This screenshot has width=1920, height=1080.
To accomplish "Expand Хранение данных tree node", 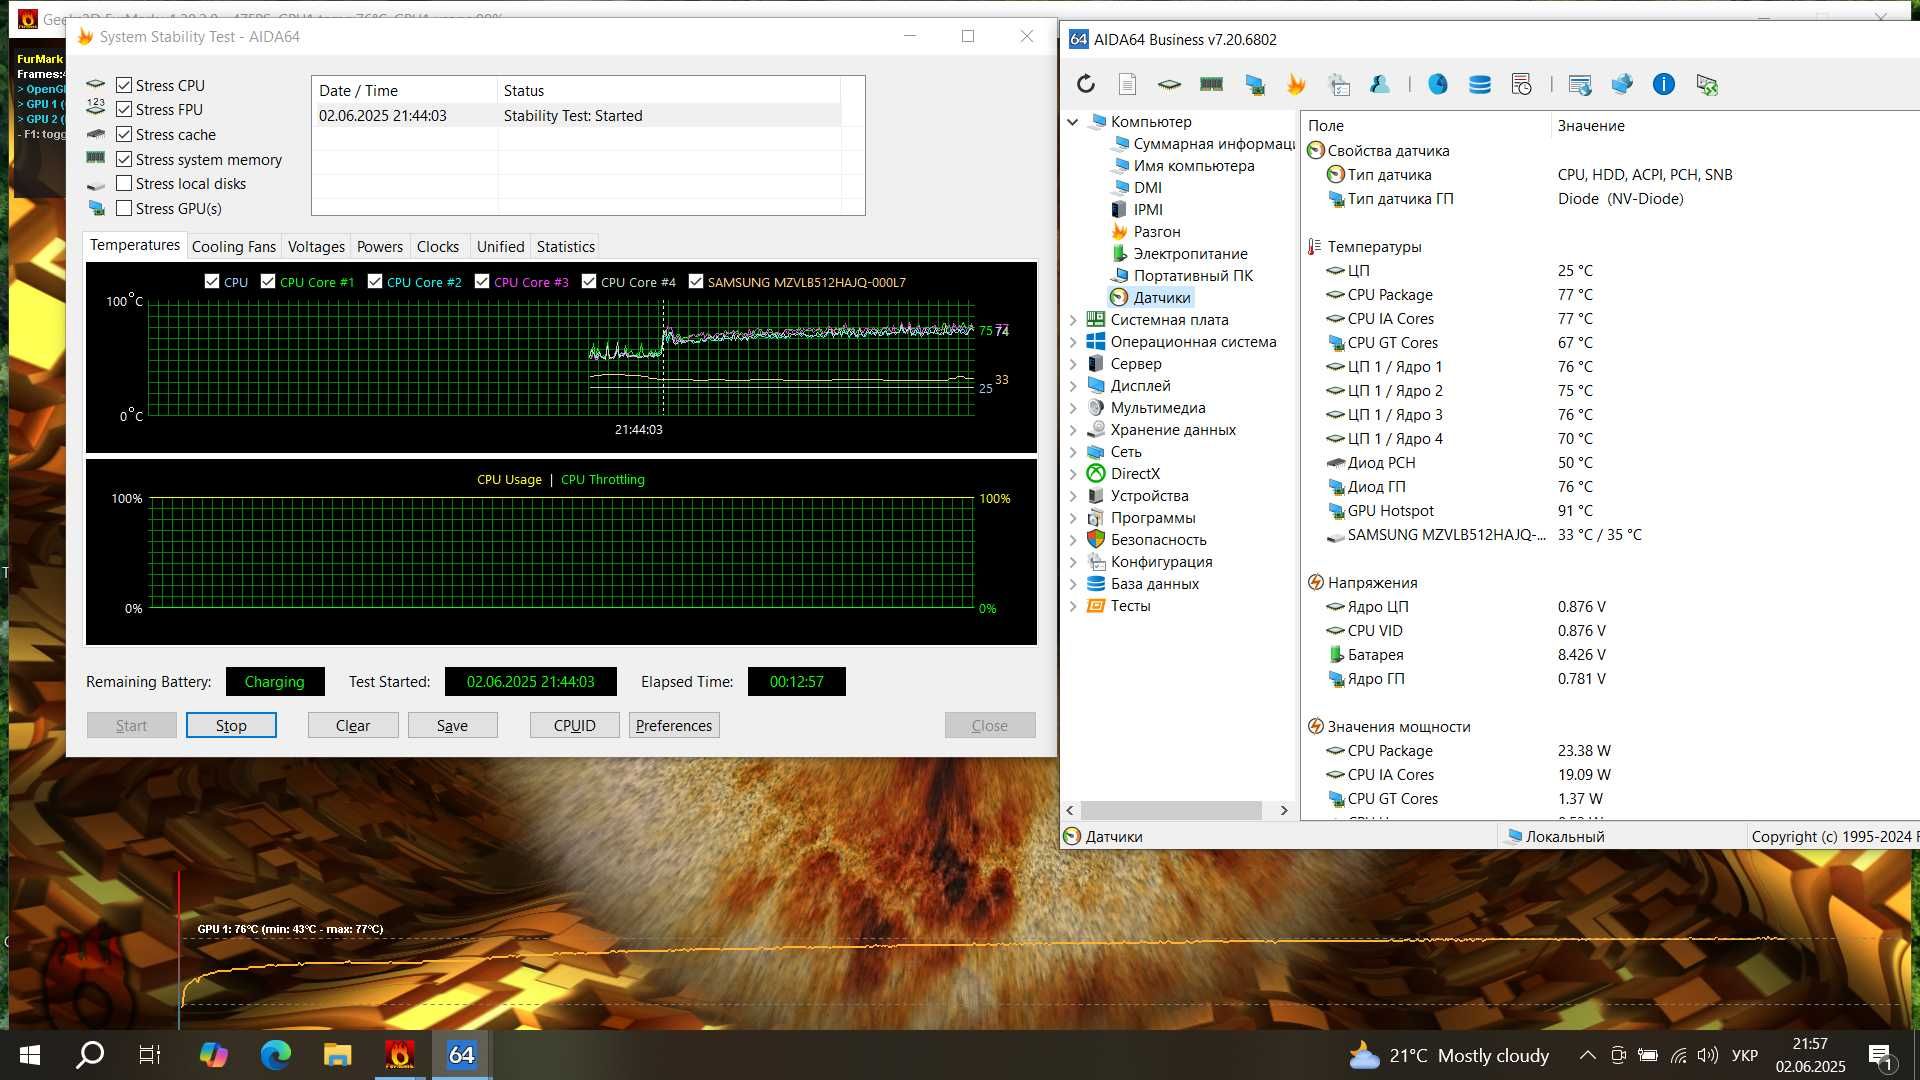I will pos(1073,430).
